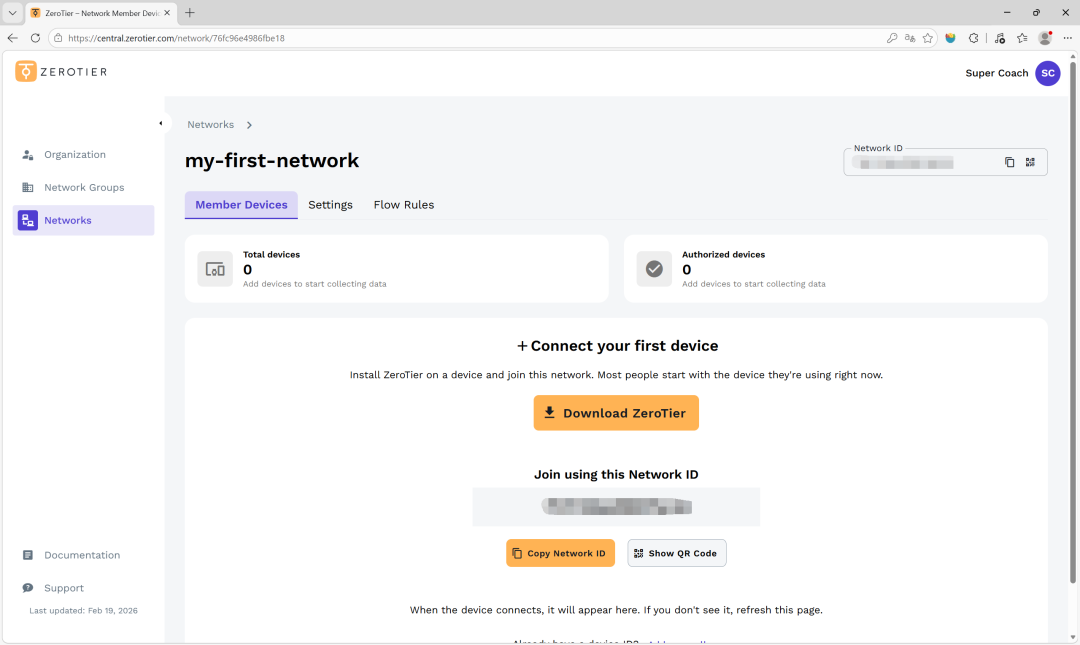
Task: Click the Support chat bubble icon
Action: pos(28,588)
